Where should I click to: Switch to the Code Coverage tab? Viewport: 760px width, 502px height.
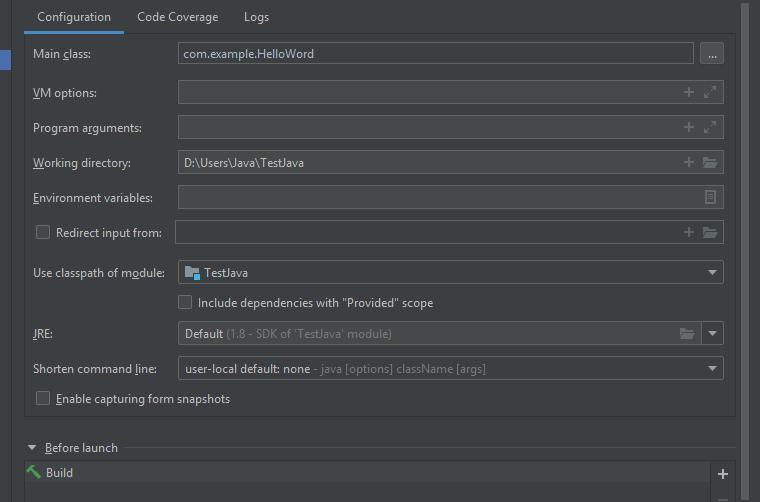176,17
